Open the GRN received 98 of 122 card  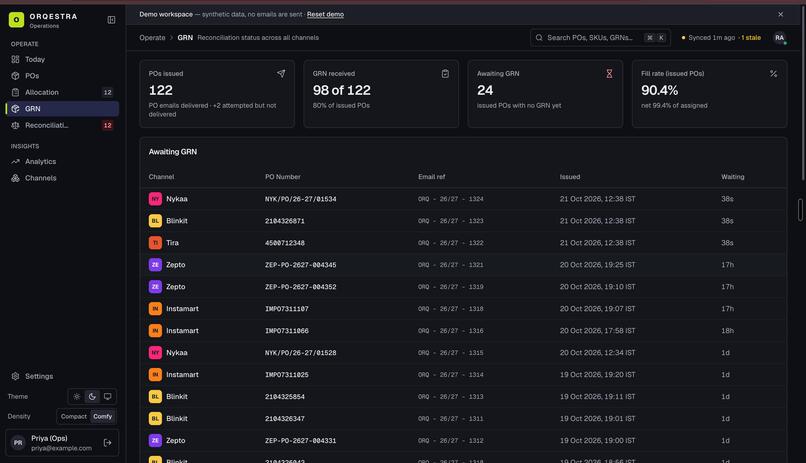click(381, 94)
